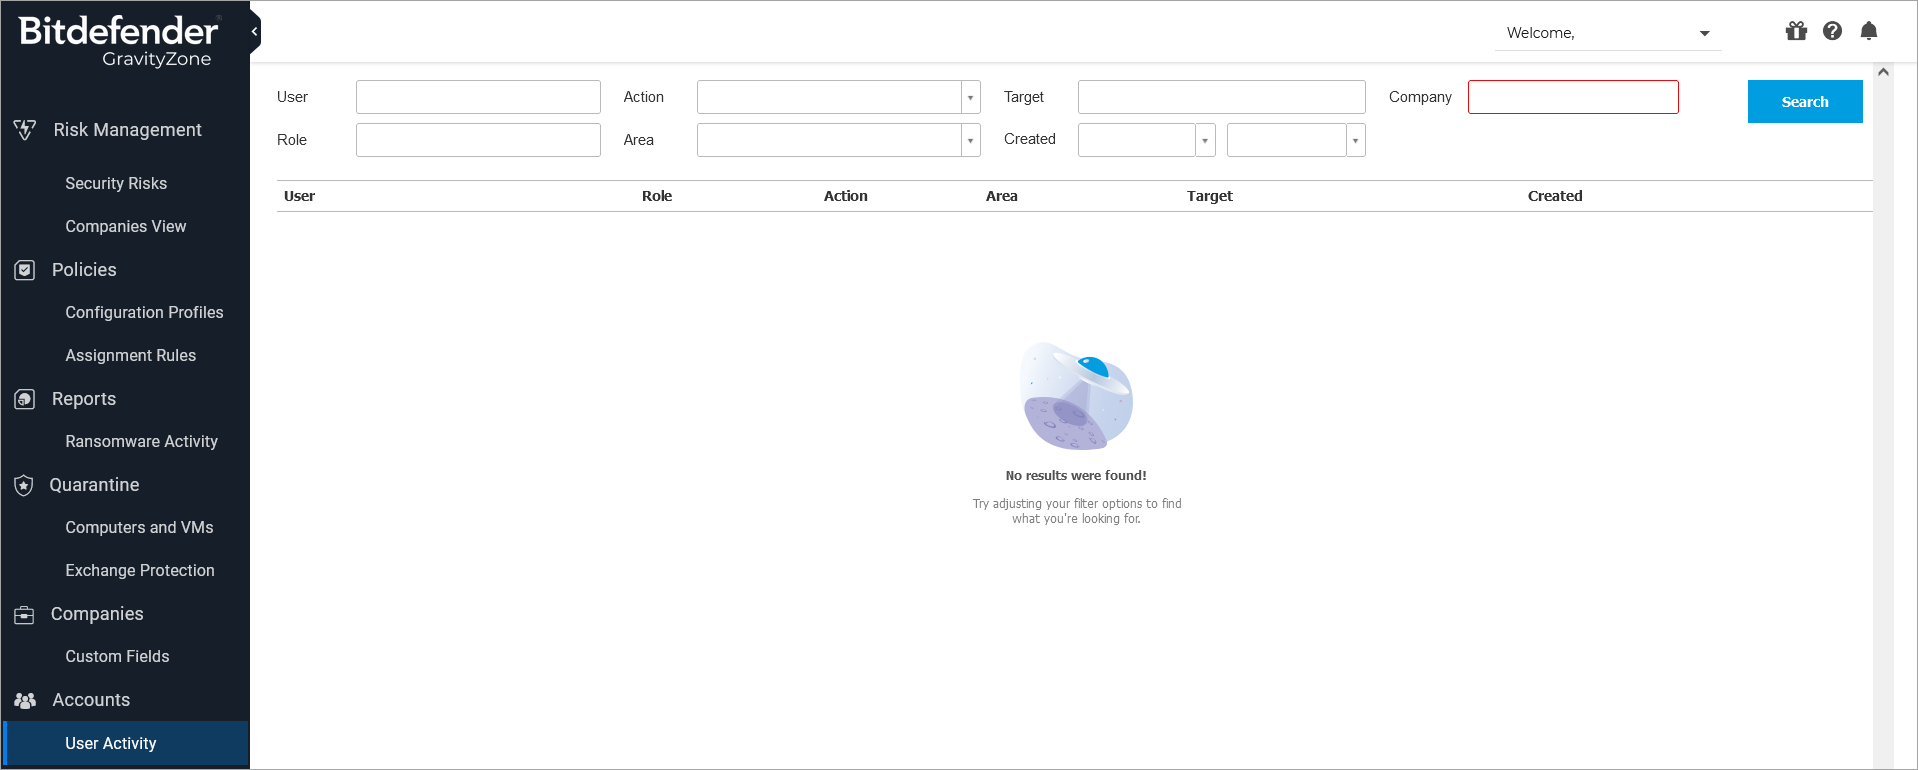This screenshot has height=770, width=1918.
Task: Sort results by the Created column header
Action: 1554,196
